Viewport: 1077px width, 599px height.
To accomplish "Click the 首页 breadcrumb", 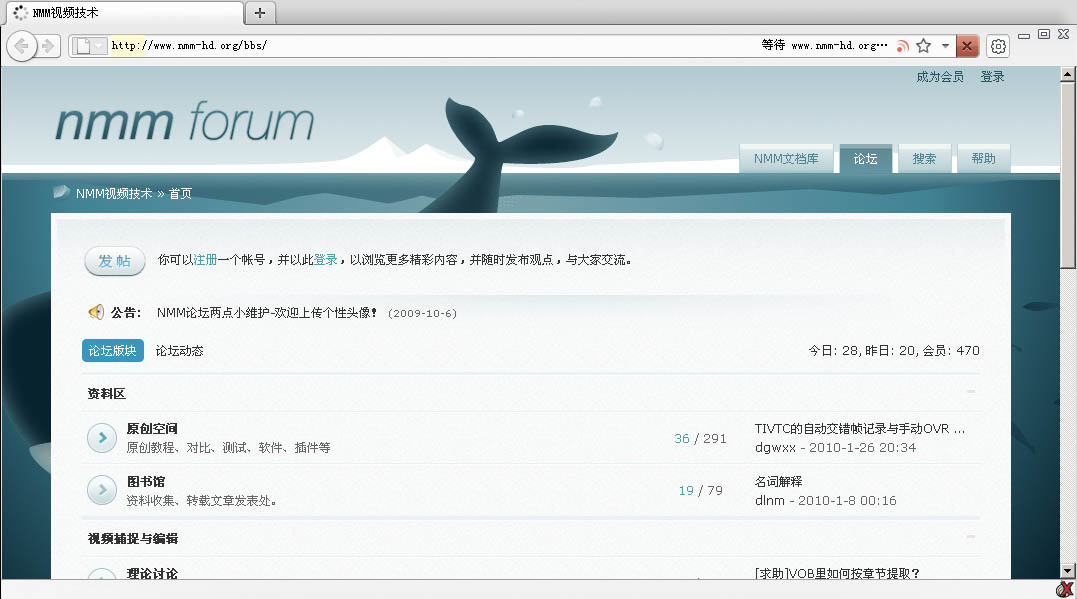I will (x=181, y=194).
